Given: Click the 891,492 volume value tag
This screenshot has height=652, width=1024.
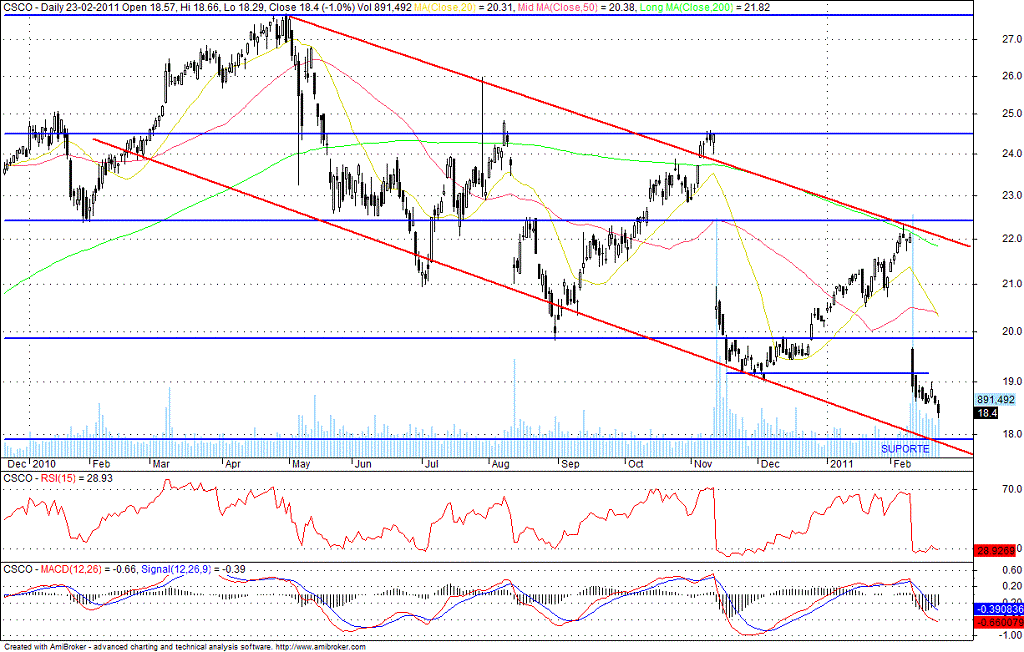Looking at the screenshot, I should pos(996,399).
